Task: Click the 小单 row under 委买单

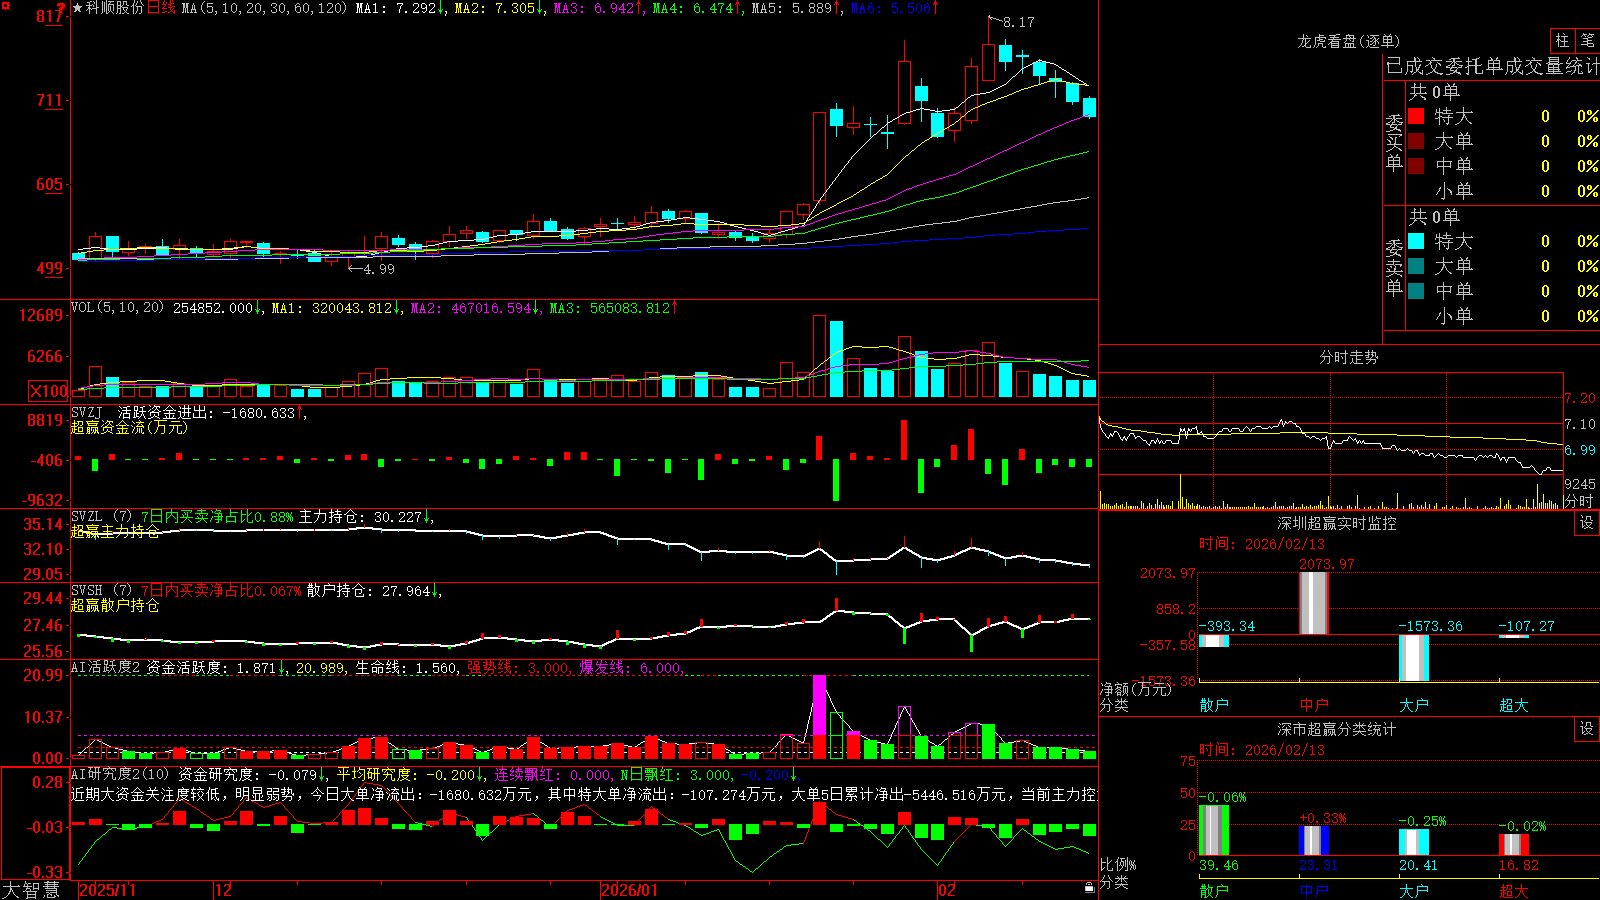Action: (x=1503, y=191)
